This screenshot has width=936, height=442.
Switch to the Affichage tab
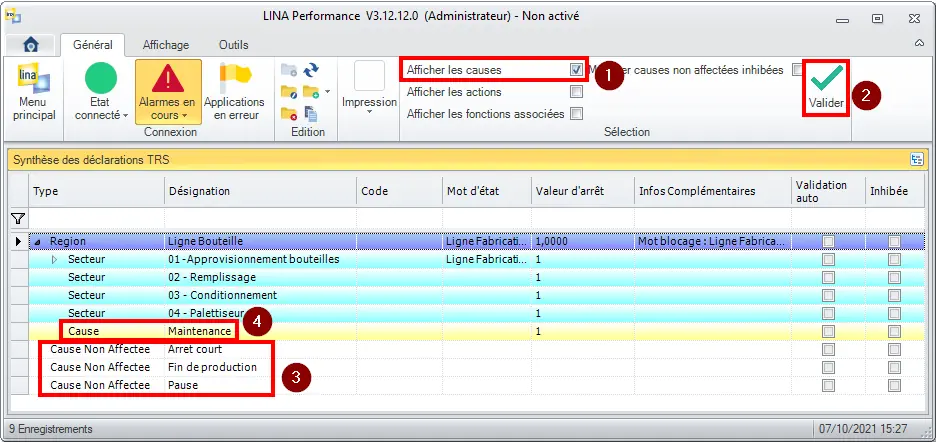pos(165,45)
